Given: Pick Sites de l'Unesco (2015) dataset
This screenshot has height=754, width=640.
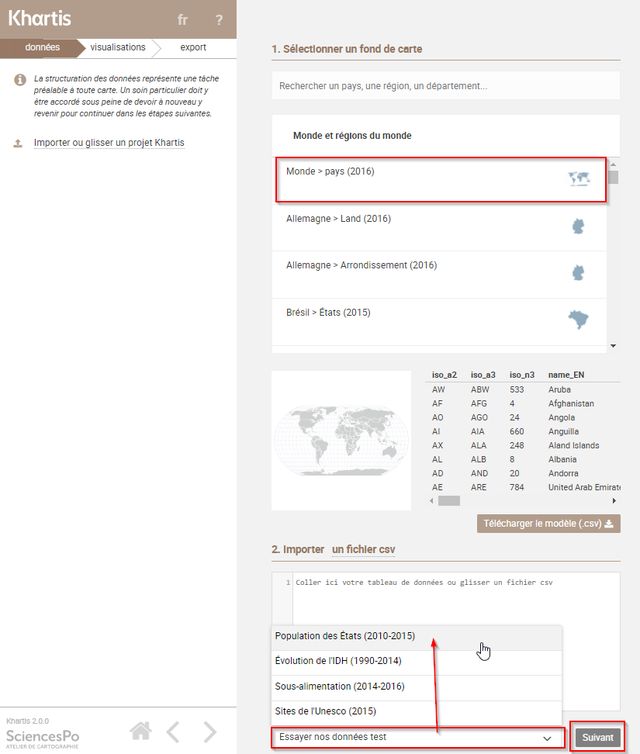Looking at the screenshot, I should pos(325,711).
